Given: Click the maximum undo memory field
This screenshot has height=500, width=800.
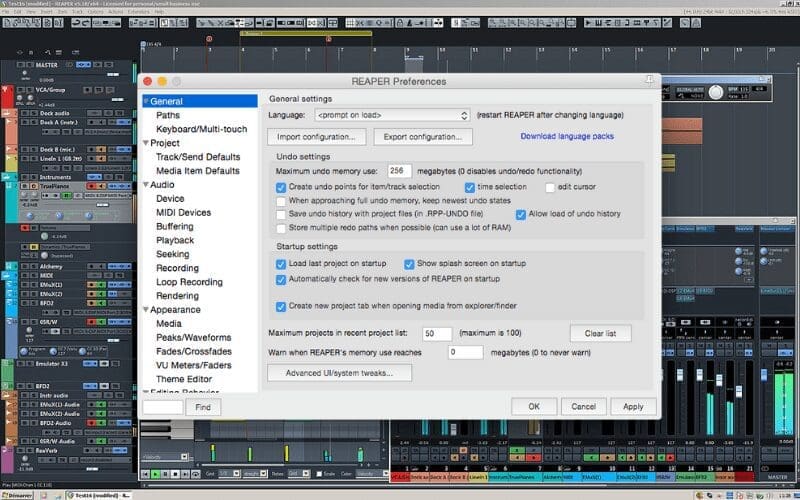Looking at the screenshot, I should pyautogui.click(x=399, y=171).
